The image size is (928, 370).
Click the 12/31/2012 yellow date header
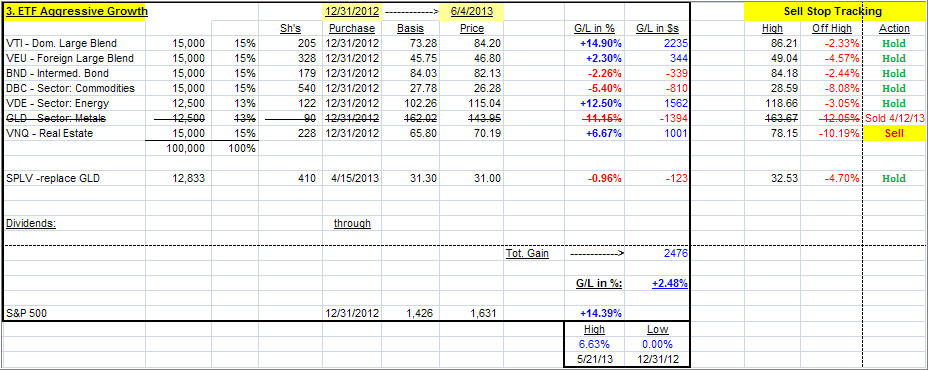352,12
